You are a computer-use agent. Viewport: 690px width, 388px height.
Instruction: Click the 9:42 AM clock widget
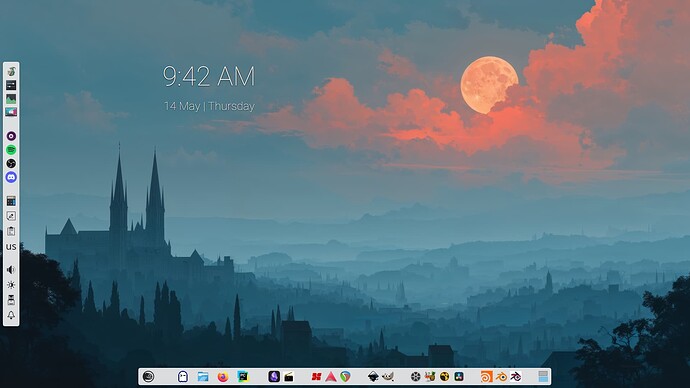pos(209,76)
